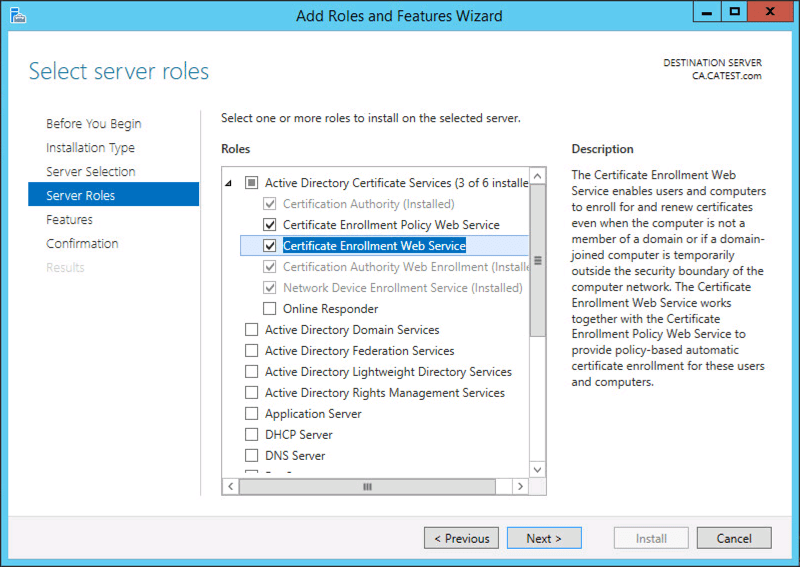800x567 pixels.
Task: Click Certification Authority Web Enrollment checkbox
Action: click(270, 267)
